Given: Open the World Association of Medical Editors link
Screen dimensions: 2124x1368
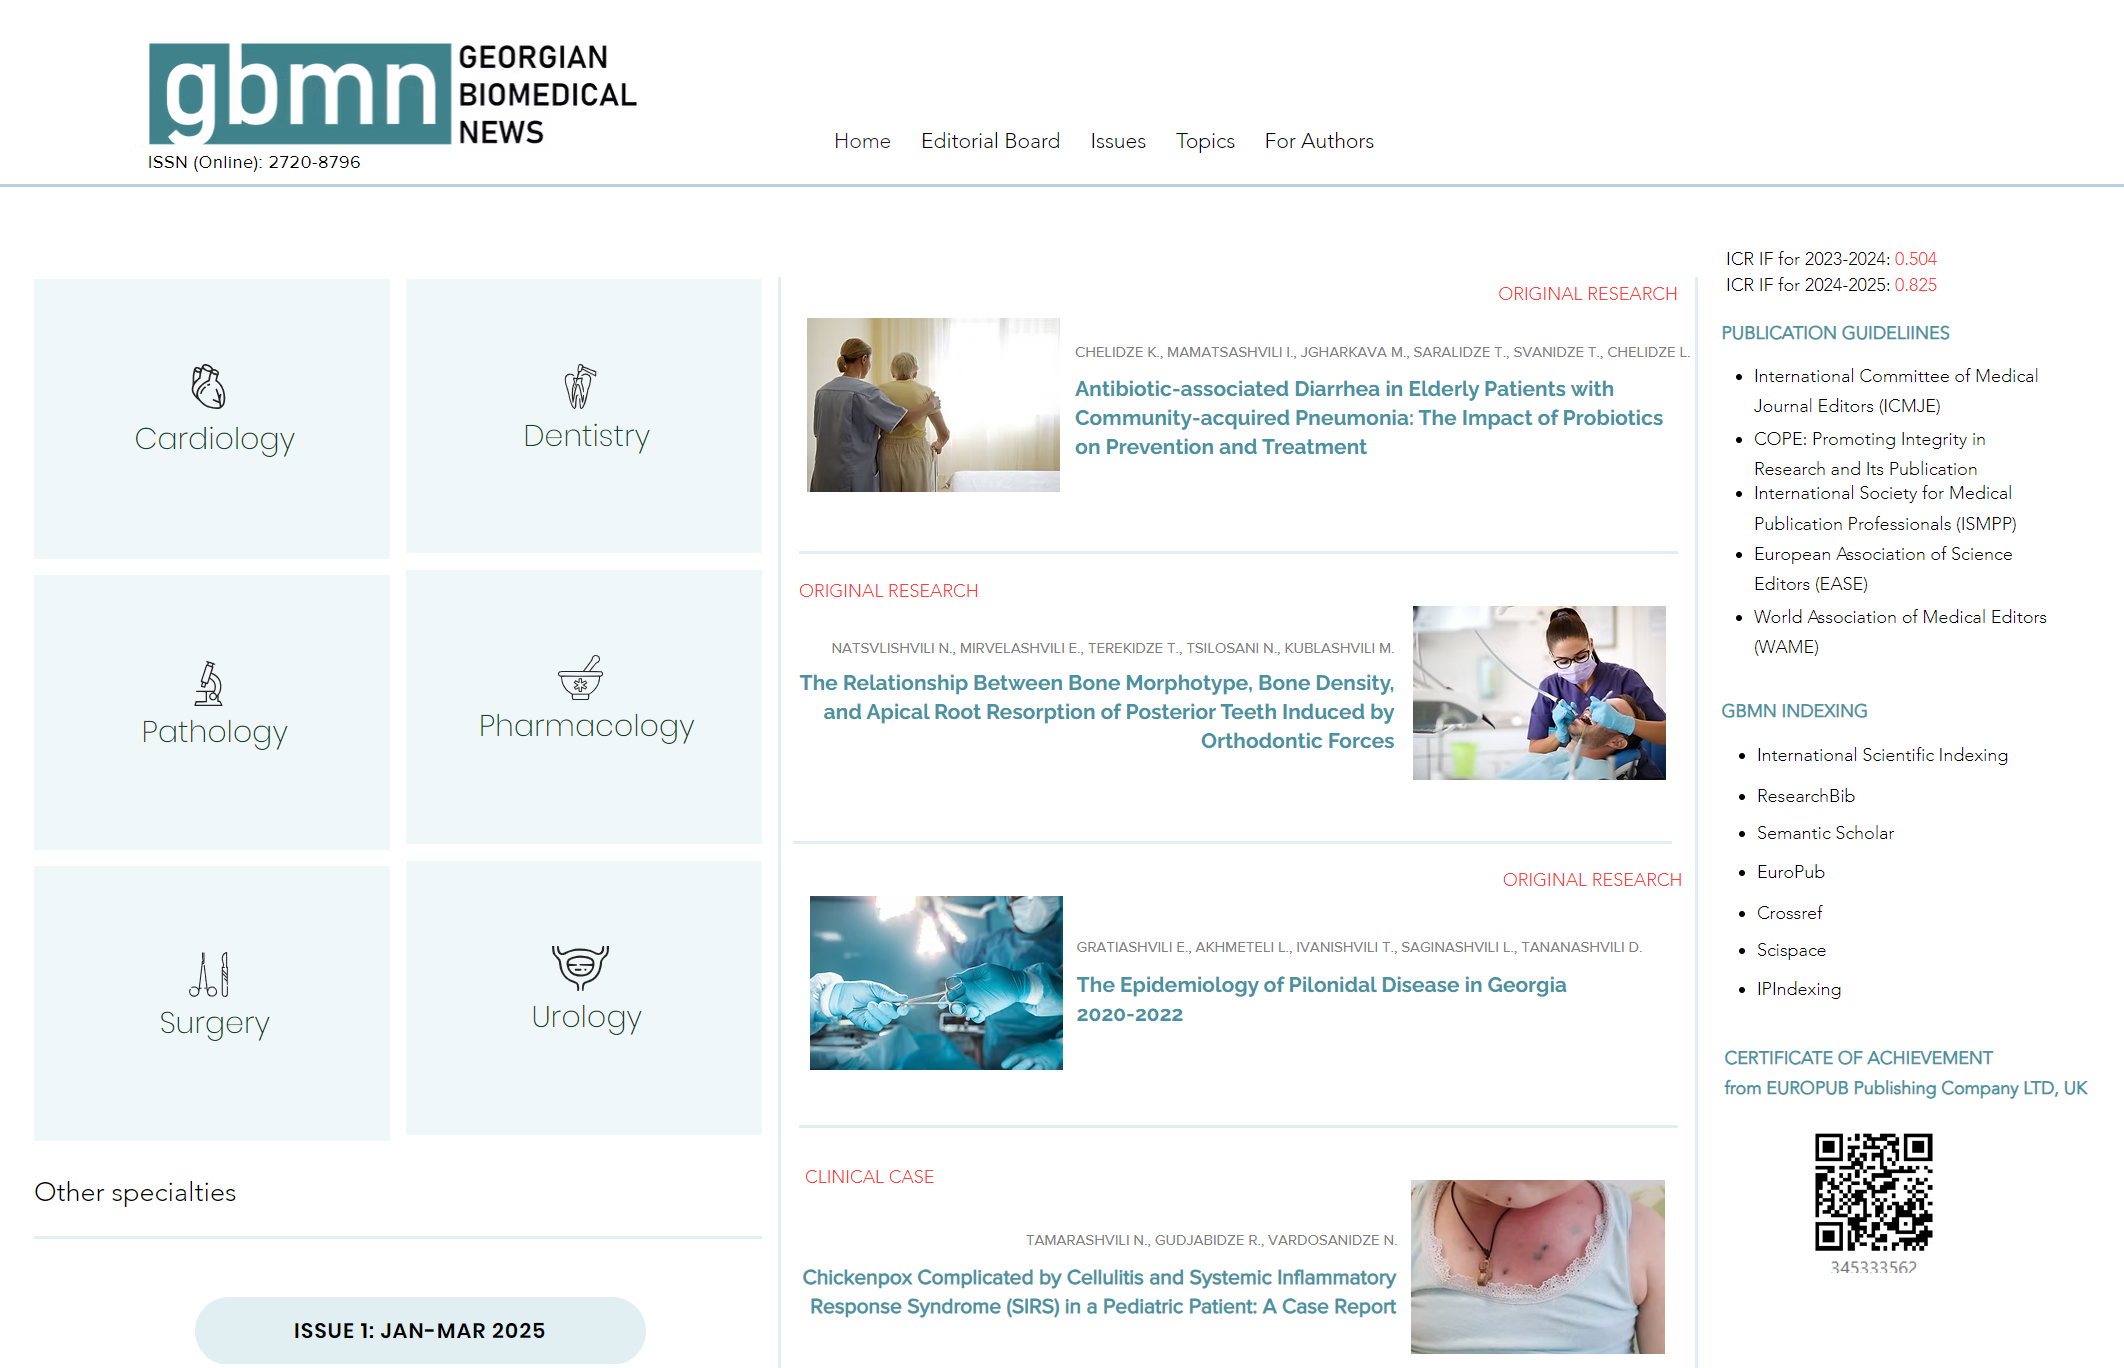Looking at the screenshot, I should click(x=1899, y=617).
